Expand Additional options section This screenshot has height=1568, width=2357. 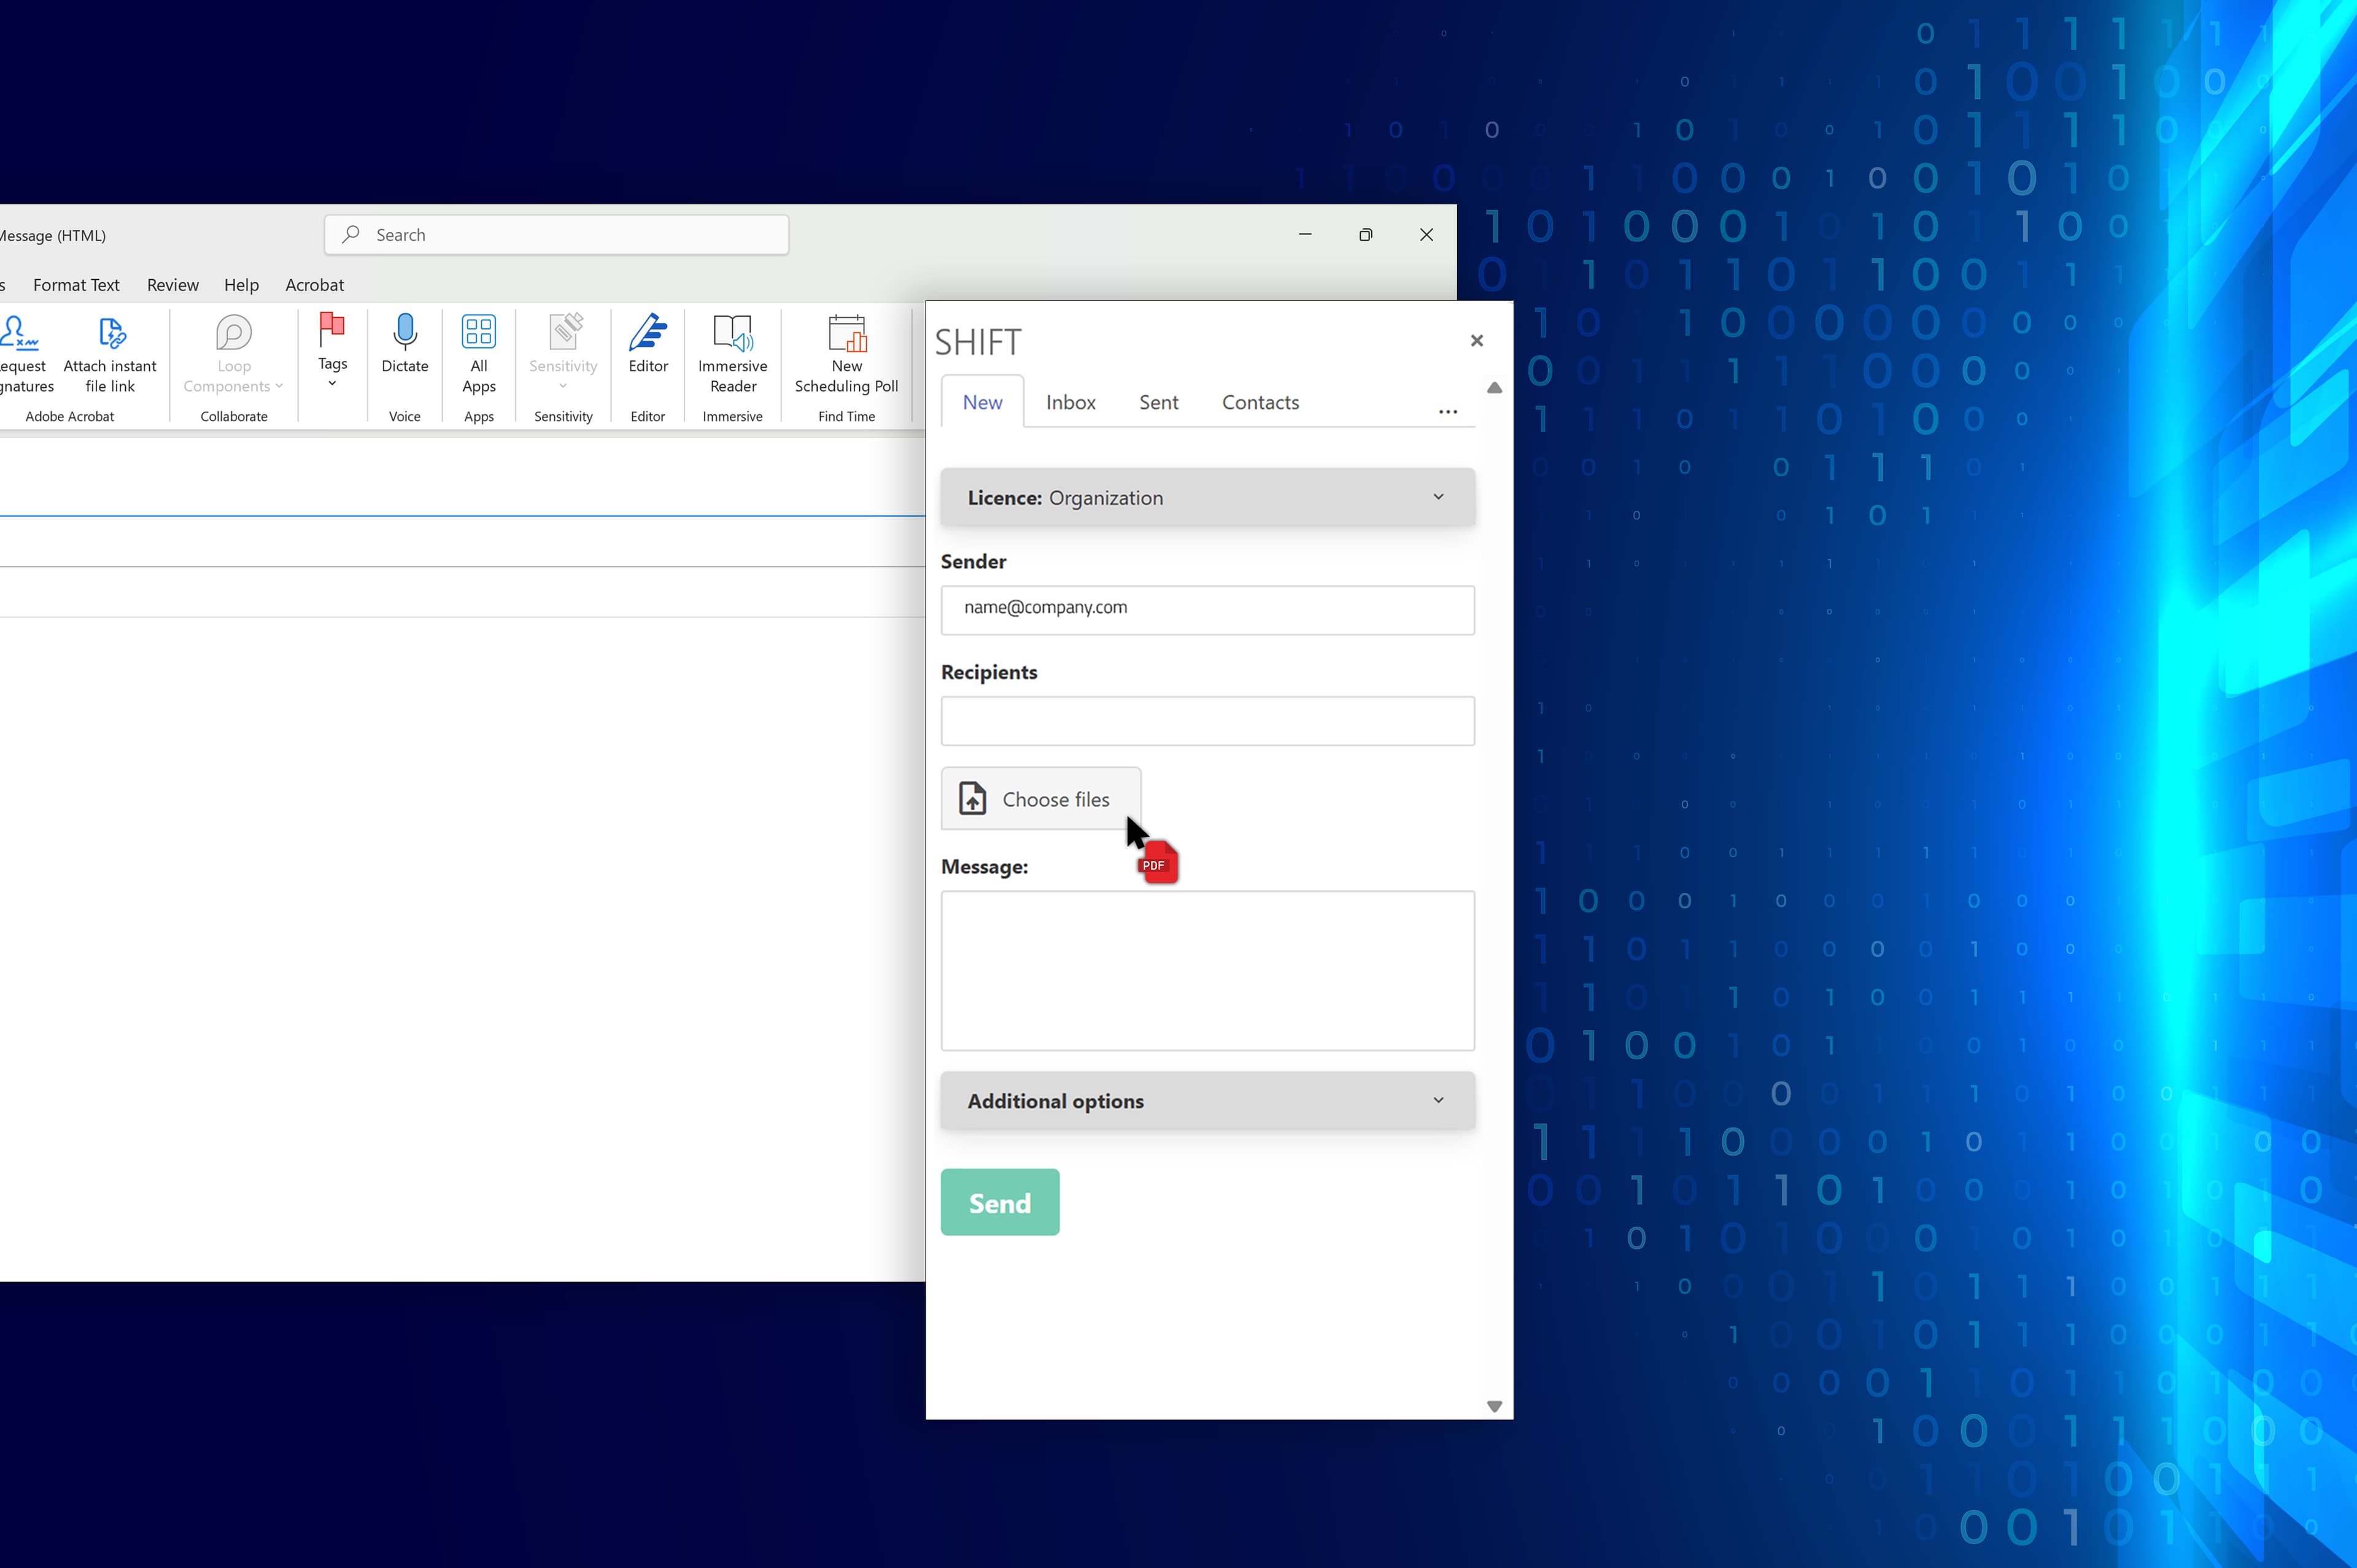click(1438, 1100)
